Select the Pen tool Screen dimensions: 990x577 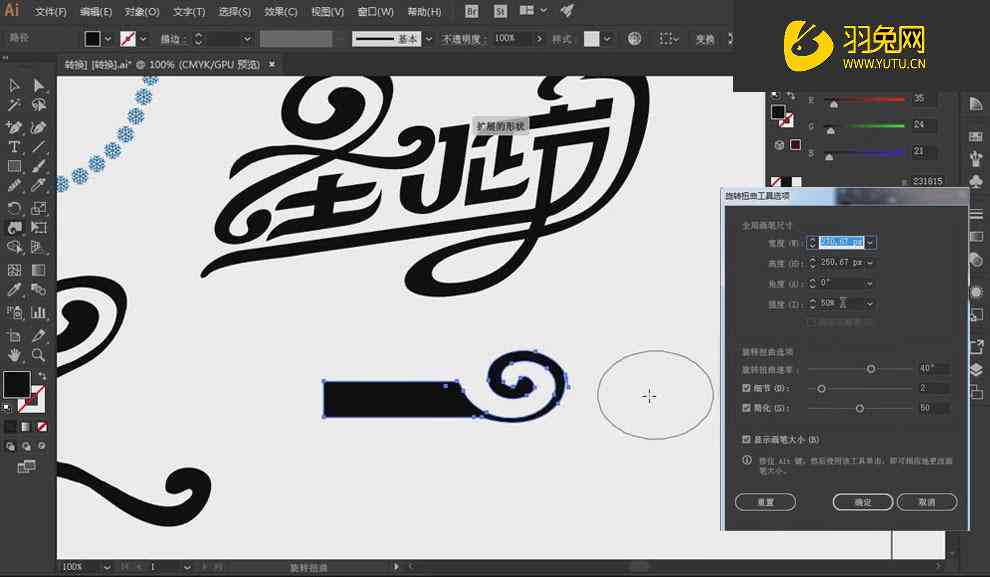pos(14,127)
